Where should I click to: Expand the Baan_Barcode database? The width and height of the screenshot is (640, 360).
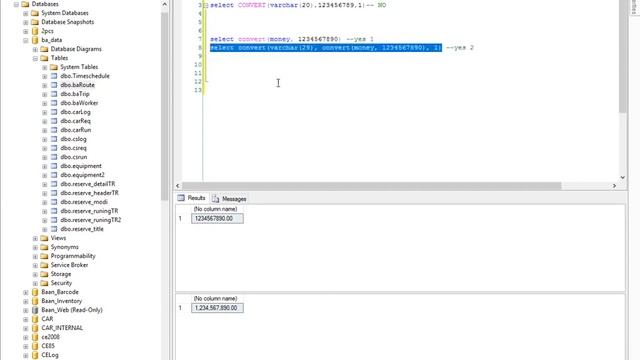tap(26, 292)
